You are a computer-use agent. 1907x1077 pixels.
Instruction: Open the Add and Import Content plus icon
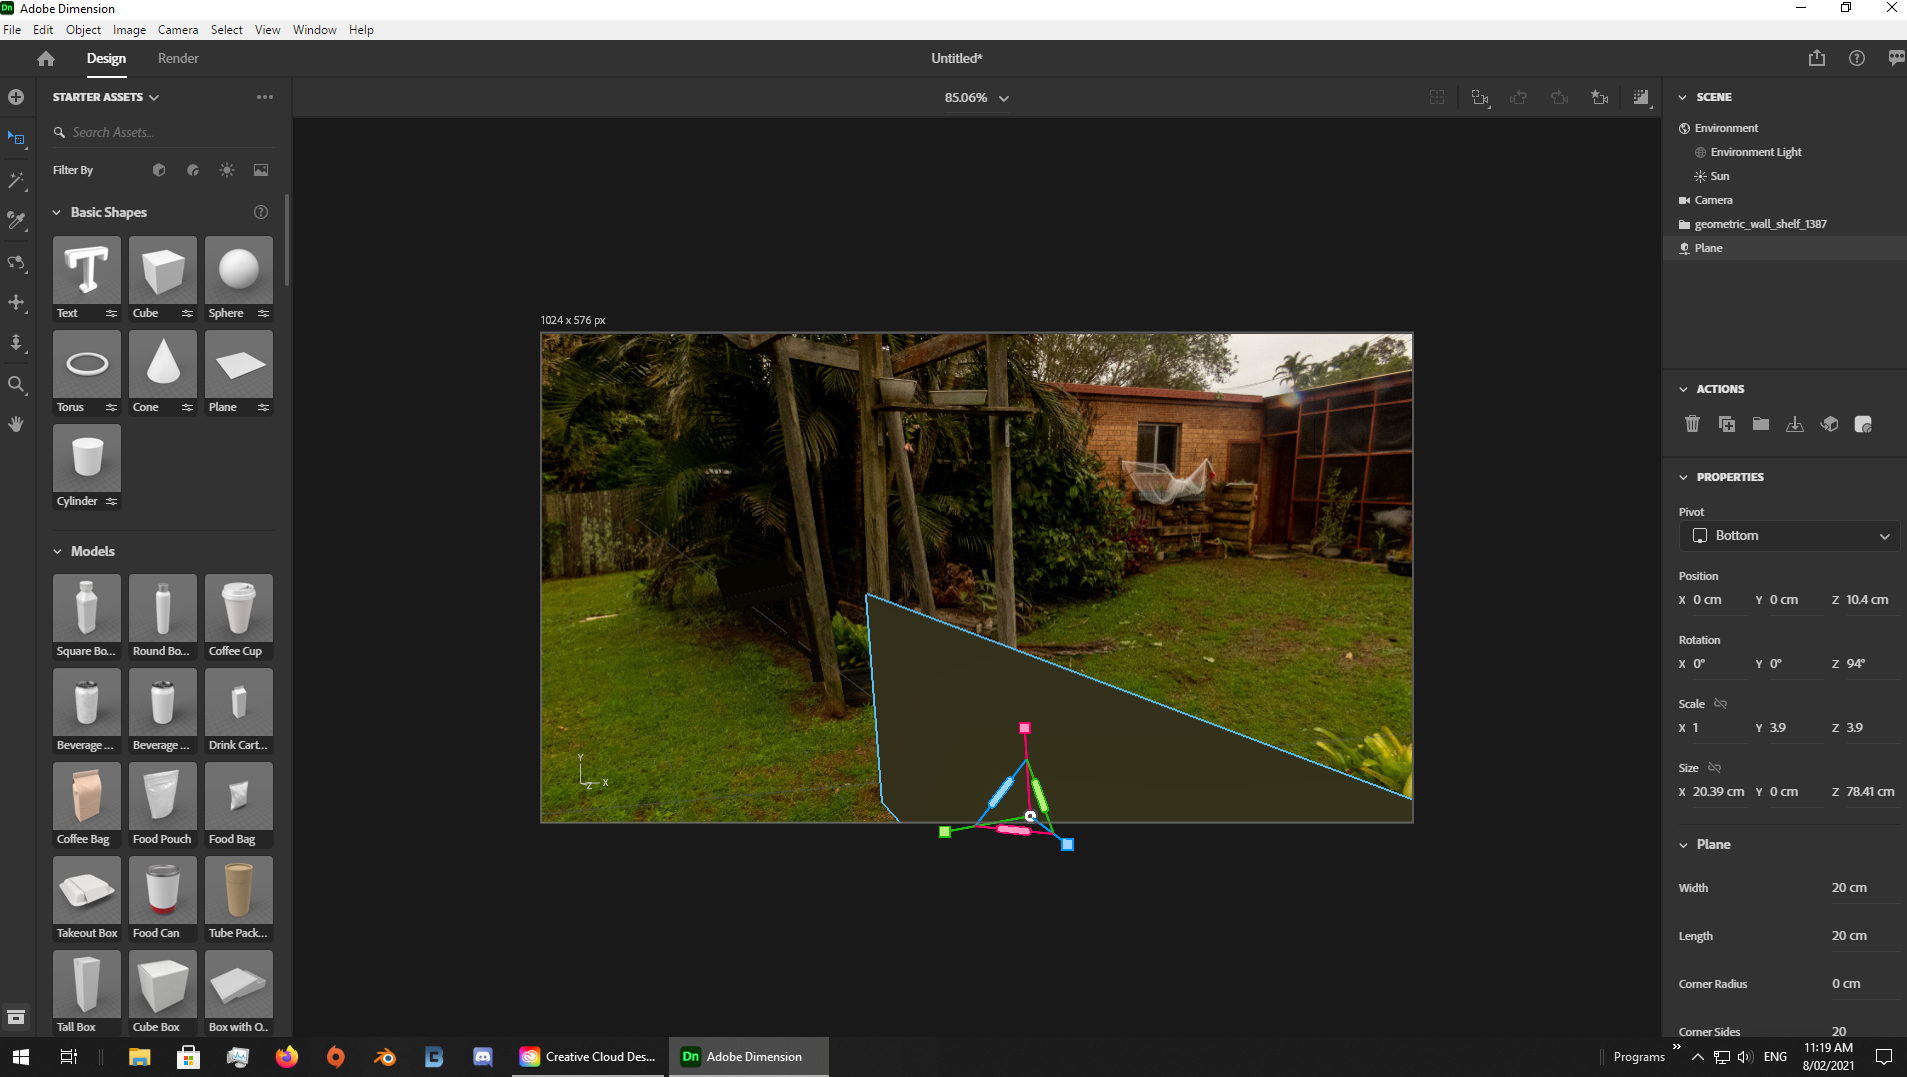click(16, 97)
